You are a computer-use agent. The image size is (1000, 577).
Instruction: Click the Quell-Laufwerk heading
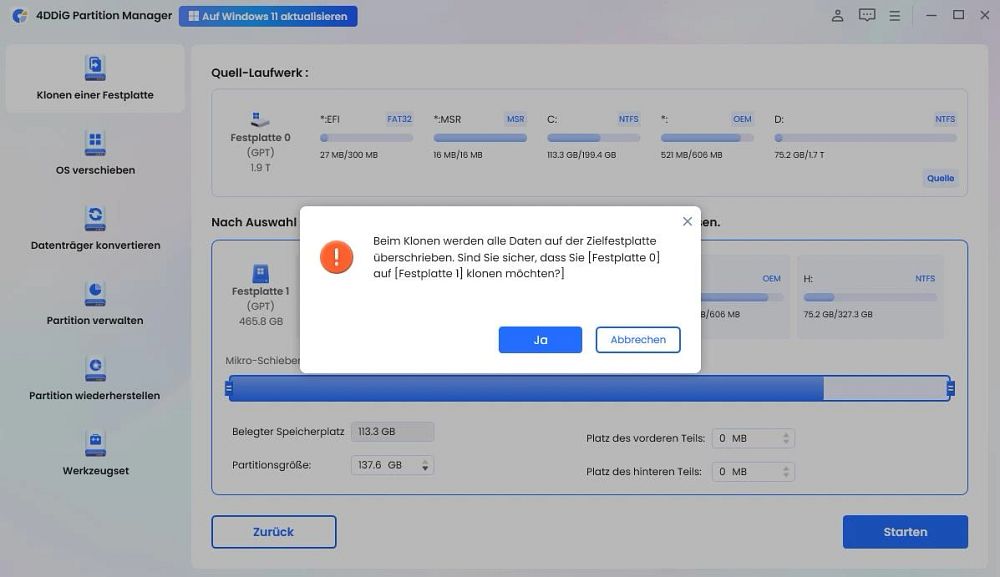pos(260,73)
